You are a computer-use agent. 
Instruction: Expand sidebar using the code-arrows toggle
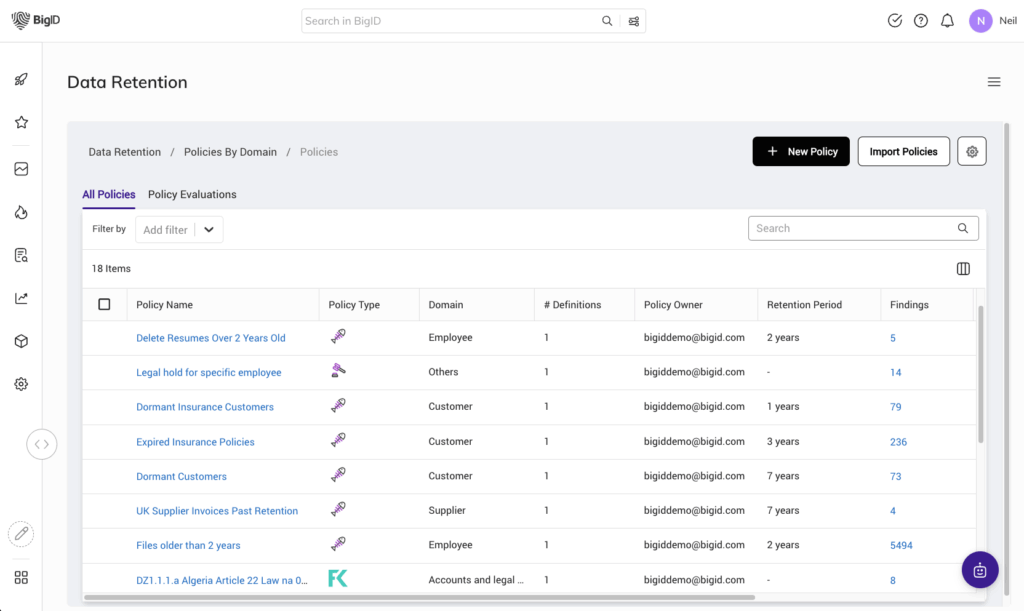point(42,443)
